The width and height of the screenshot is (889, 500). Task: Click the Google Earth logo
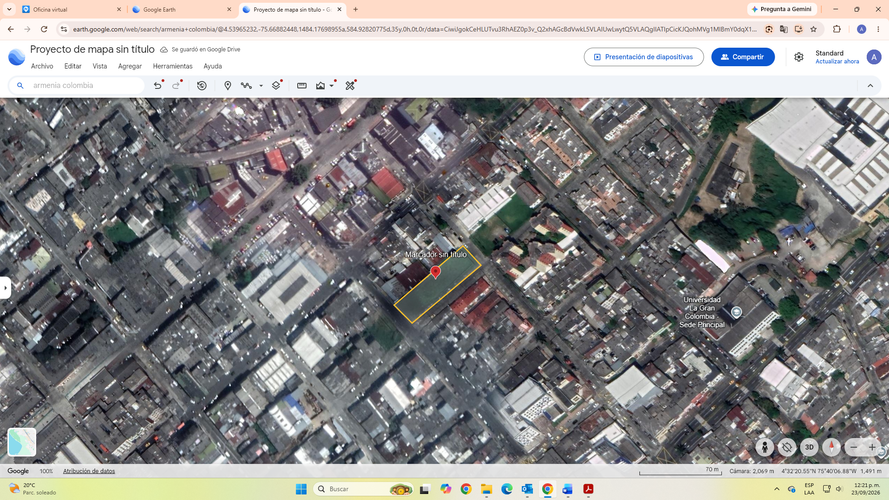point(16,57)
